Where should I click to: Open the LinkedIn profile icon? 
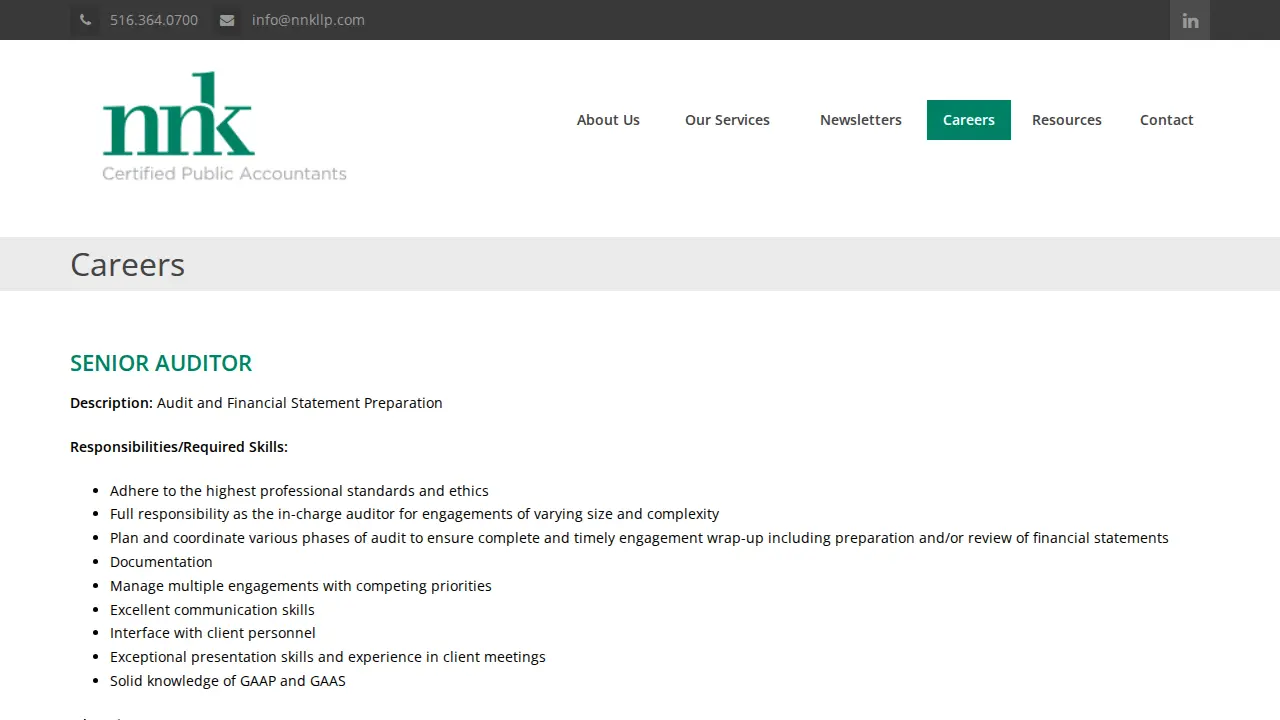(1190, 20)
